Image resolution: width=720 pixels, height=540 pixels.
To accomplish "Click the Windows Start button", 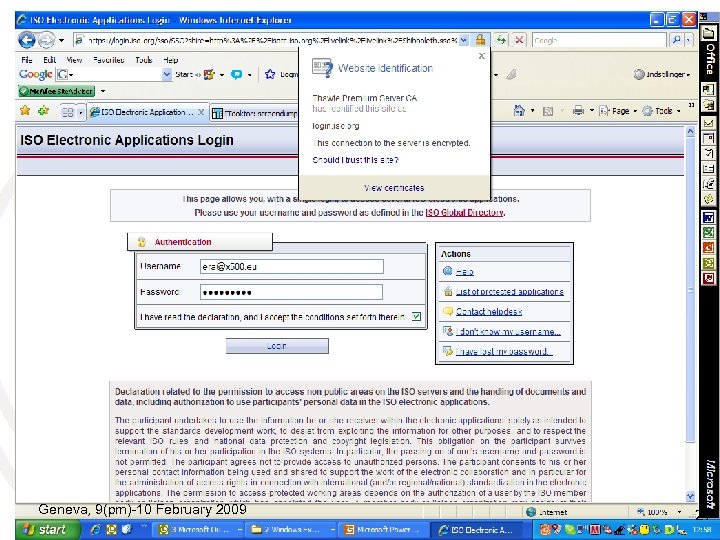I will coord(47,529).
